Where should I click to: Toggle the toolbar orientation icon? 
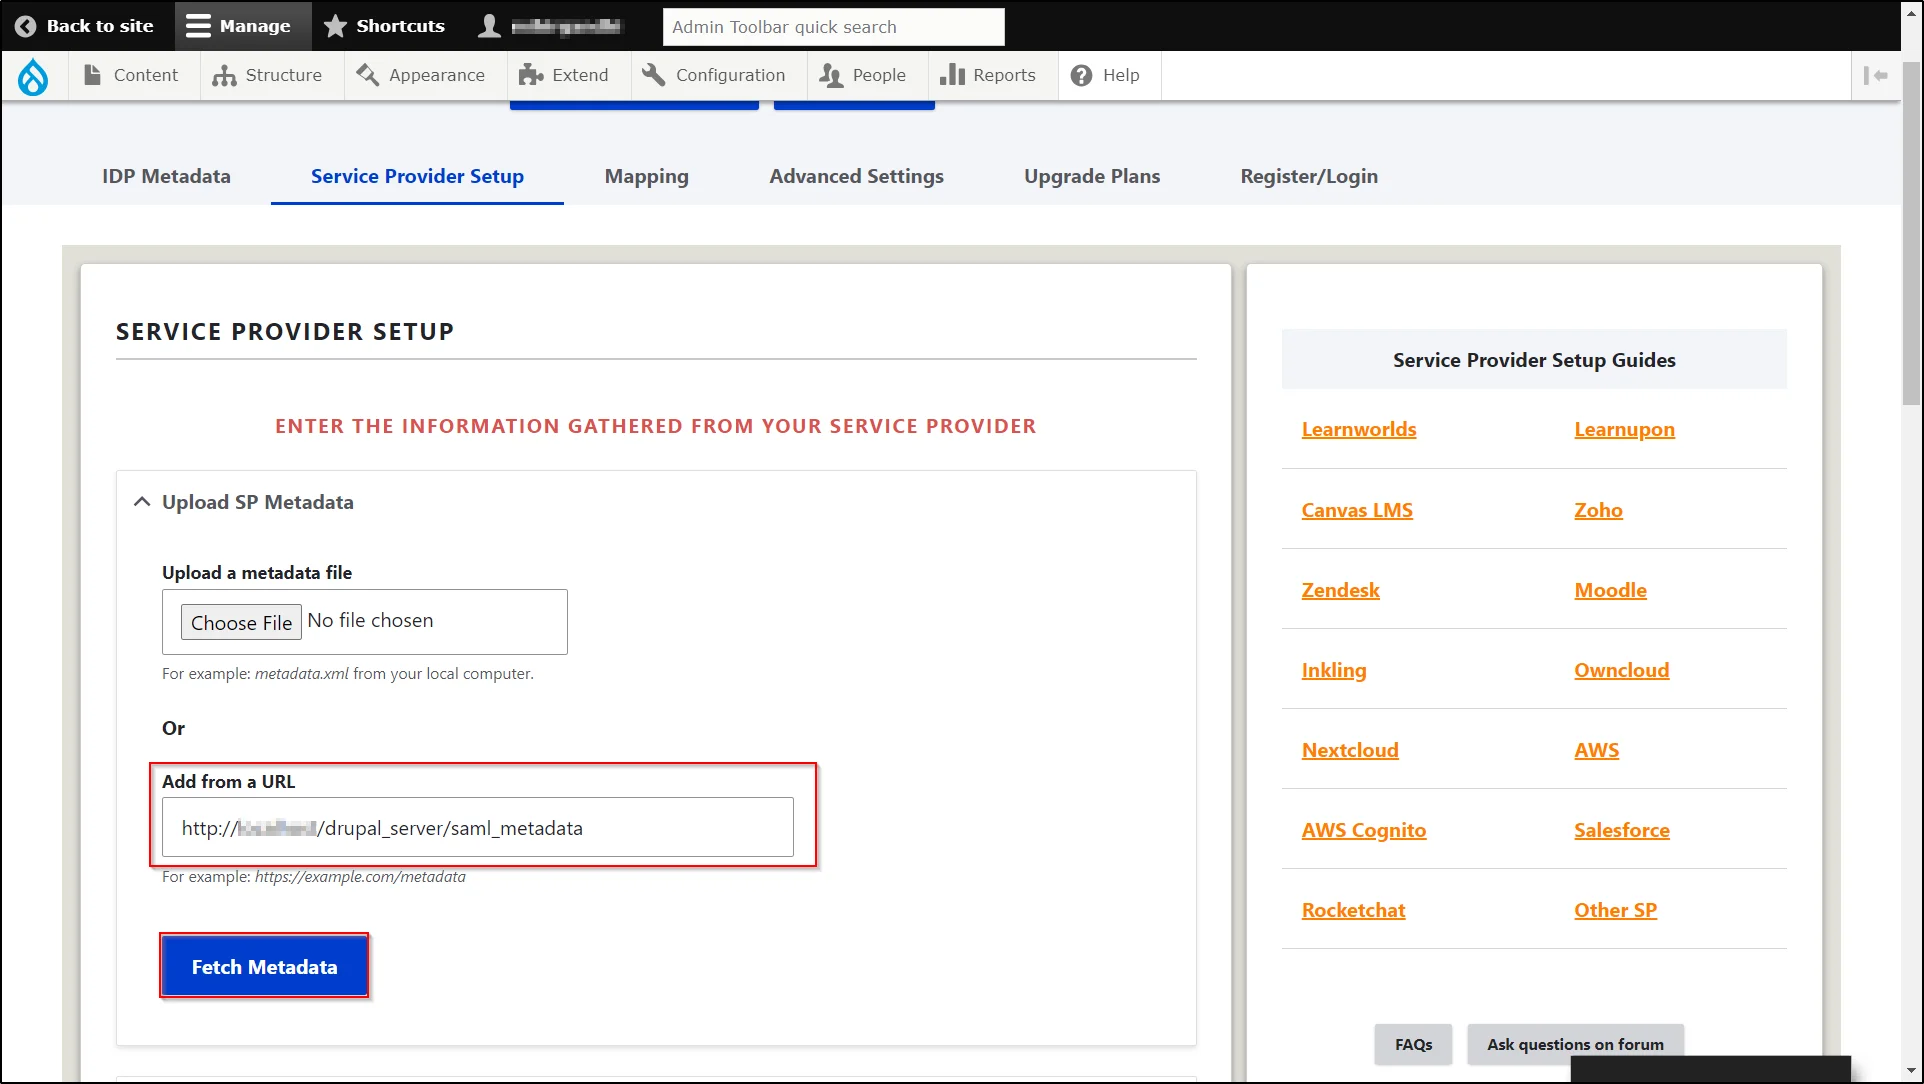coord(1876,75)
